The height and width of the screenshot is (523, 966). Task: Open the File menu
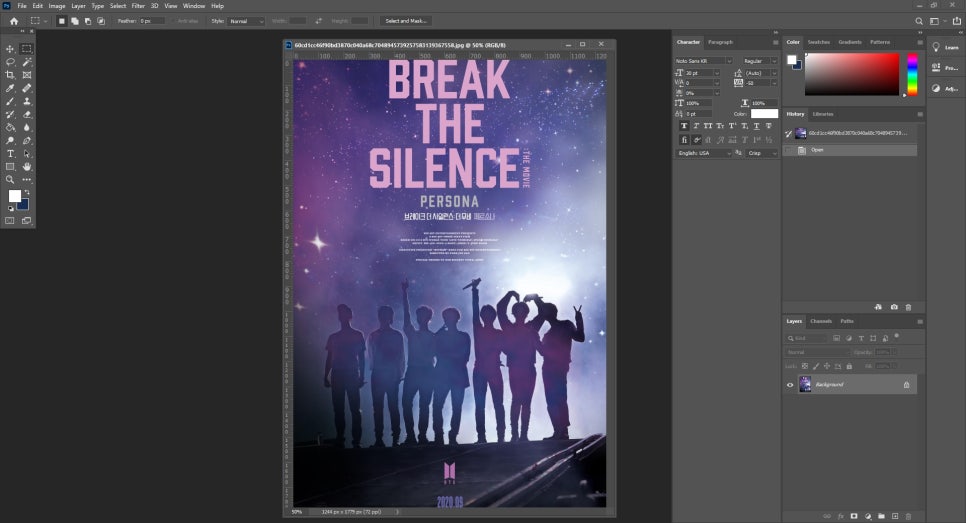(x=22, y=6)
